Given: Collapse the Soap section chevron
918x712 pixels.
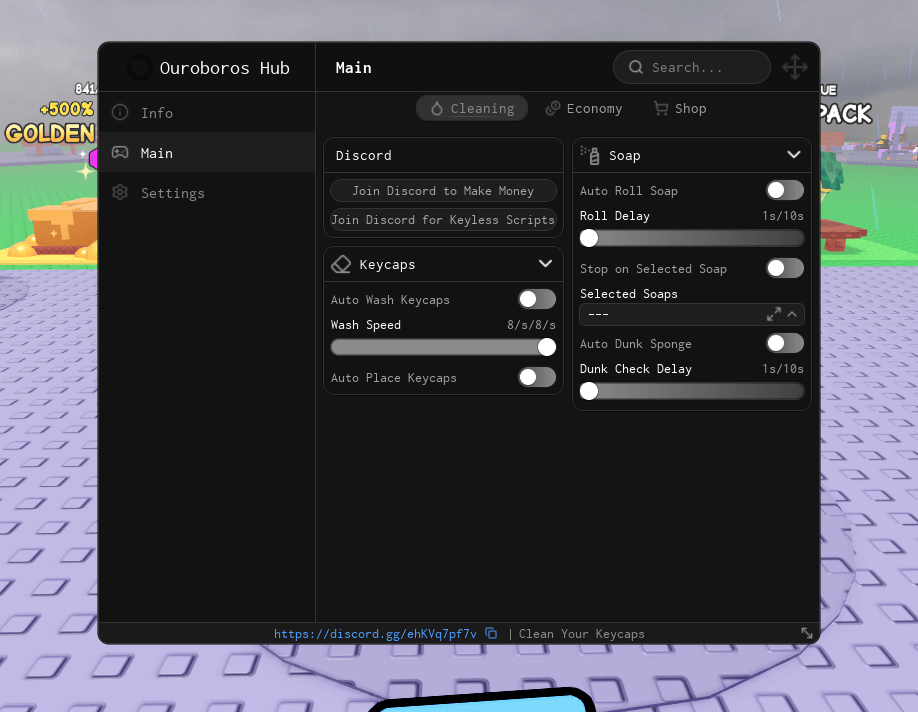Looking at the screenshot, I should pos(794,155).
